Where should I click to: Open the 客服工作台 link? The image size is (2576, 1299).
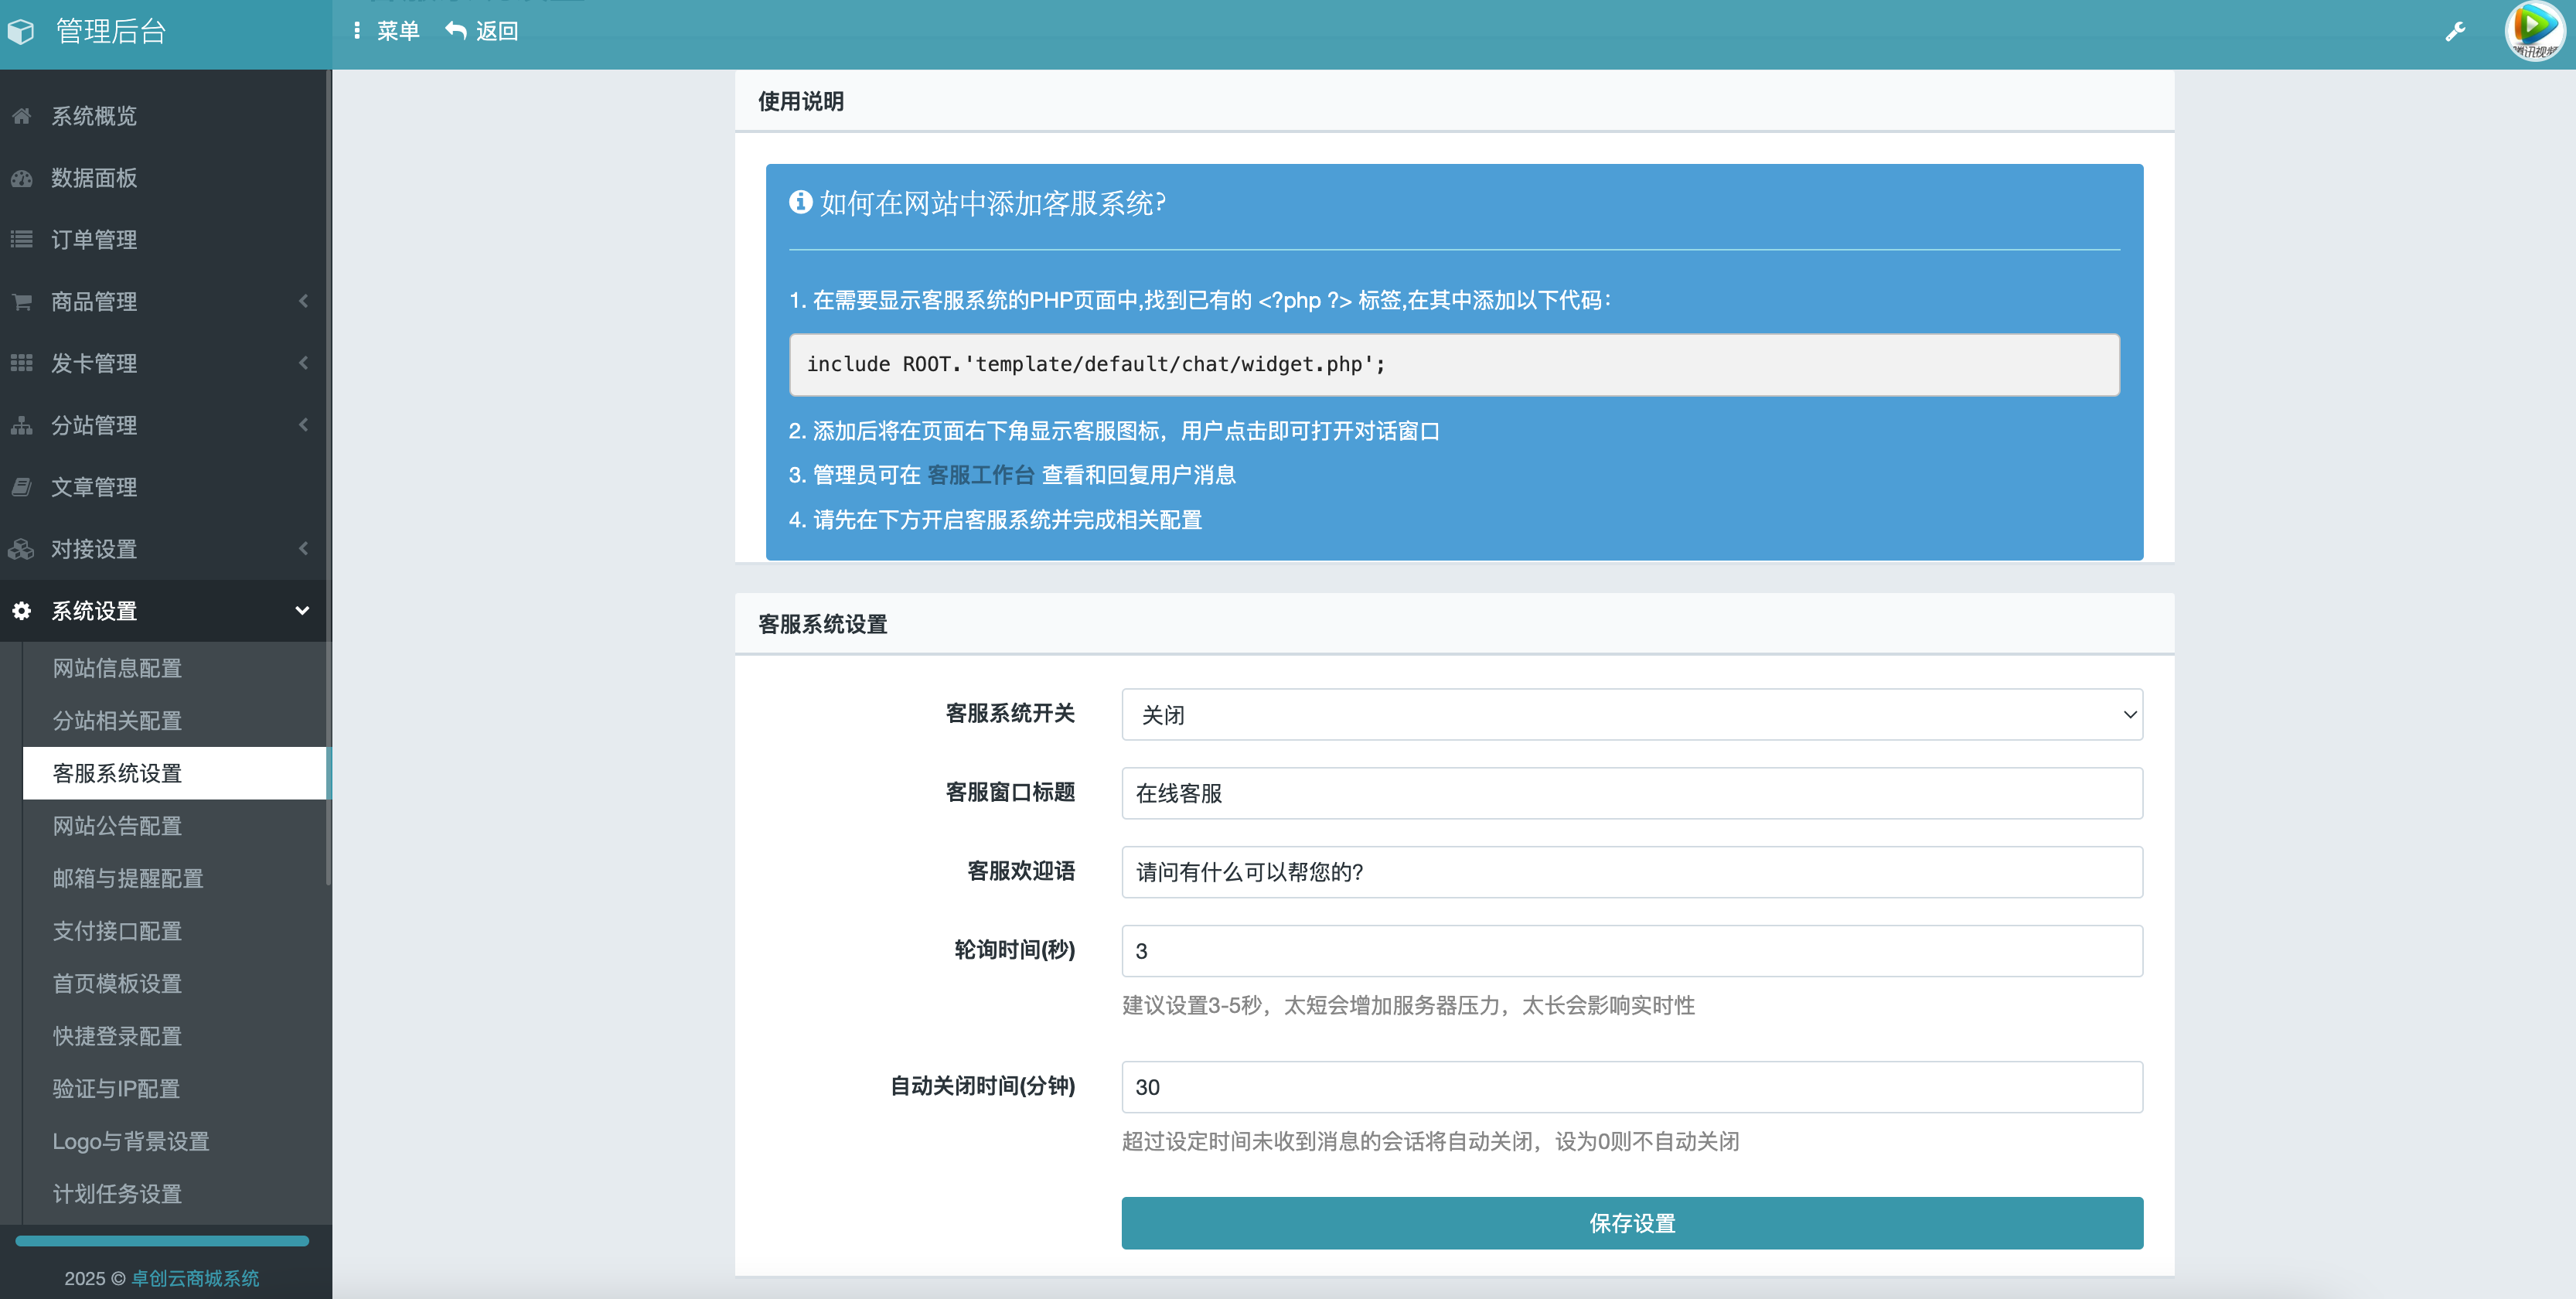pos(980,475)
